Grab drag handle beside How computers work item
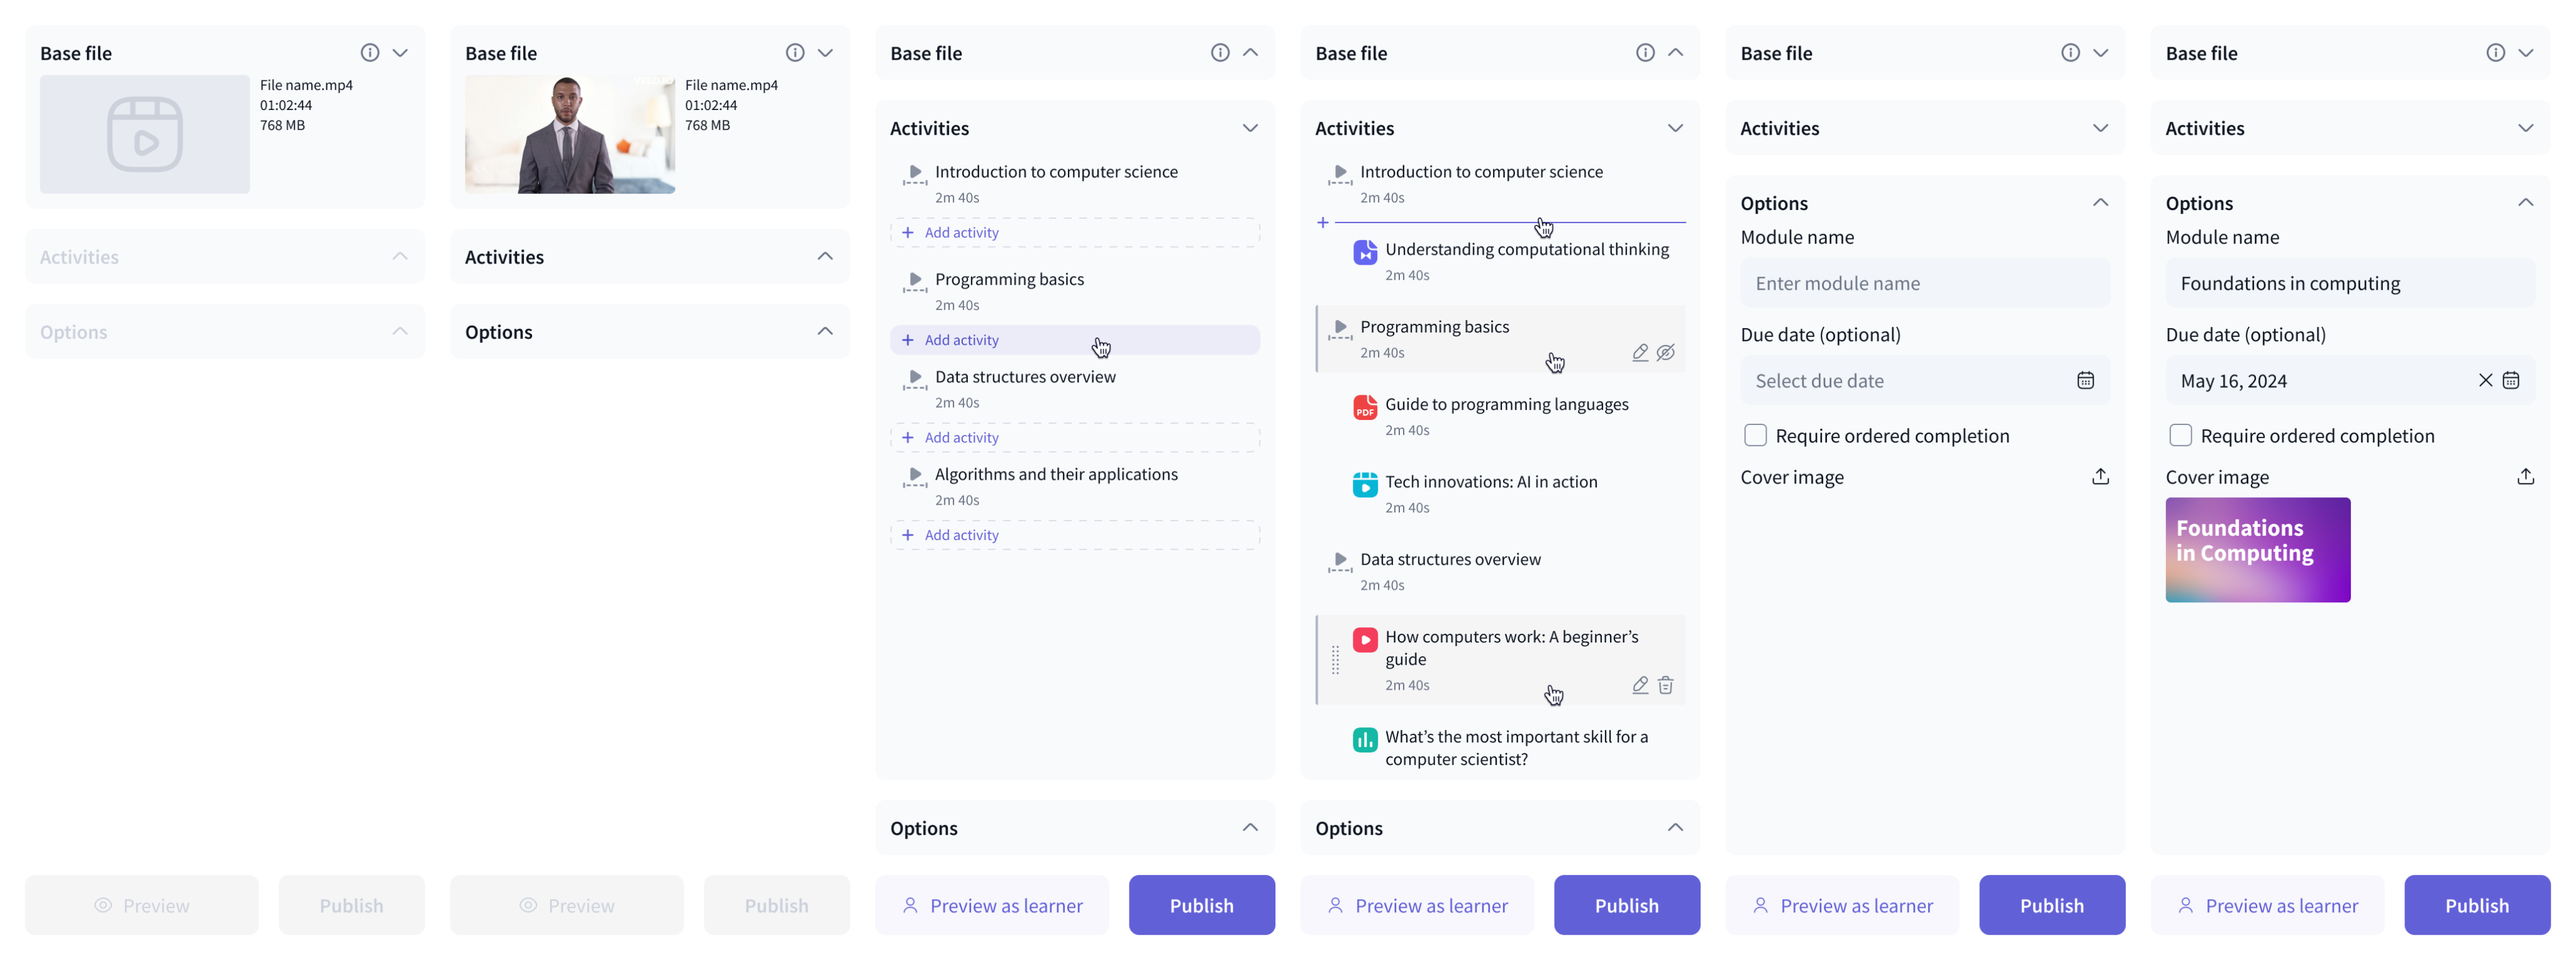Viewport: 2576px width, 960px height. coord(1335,660)
